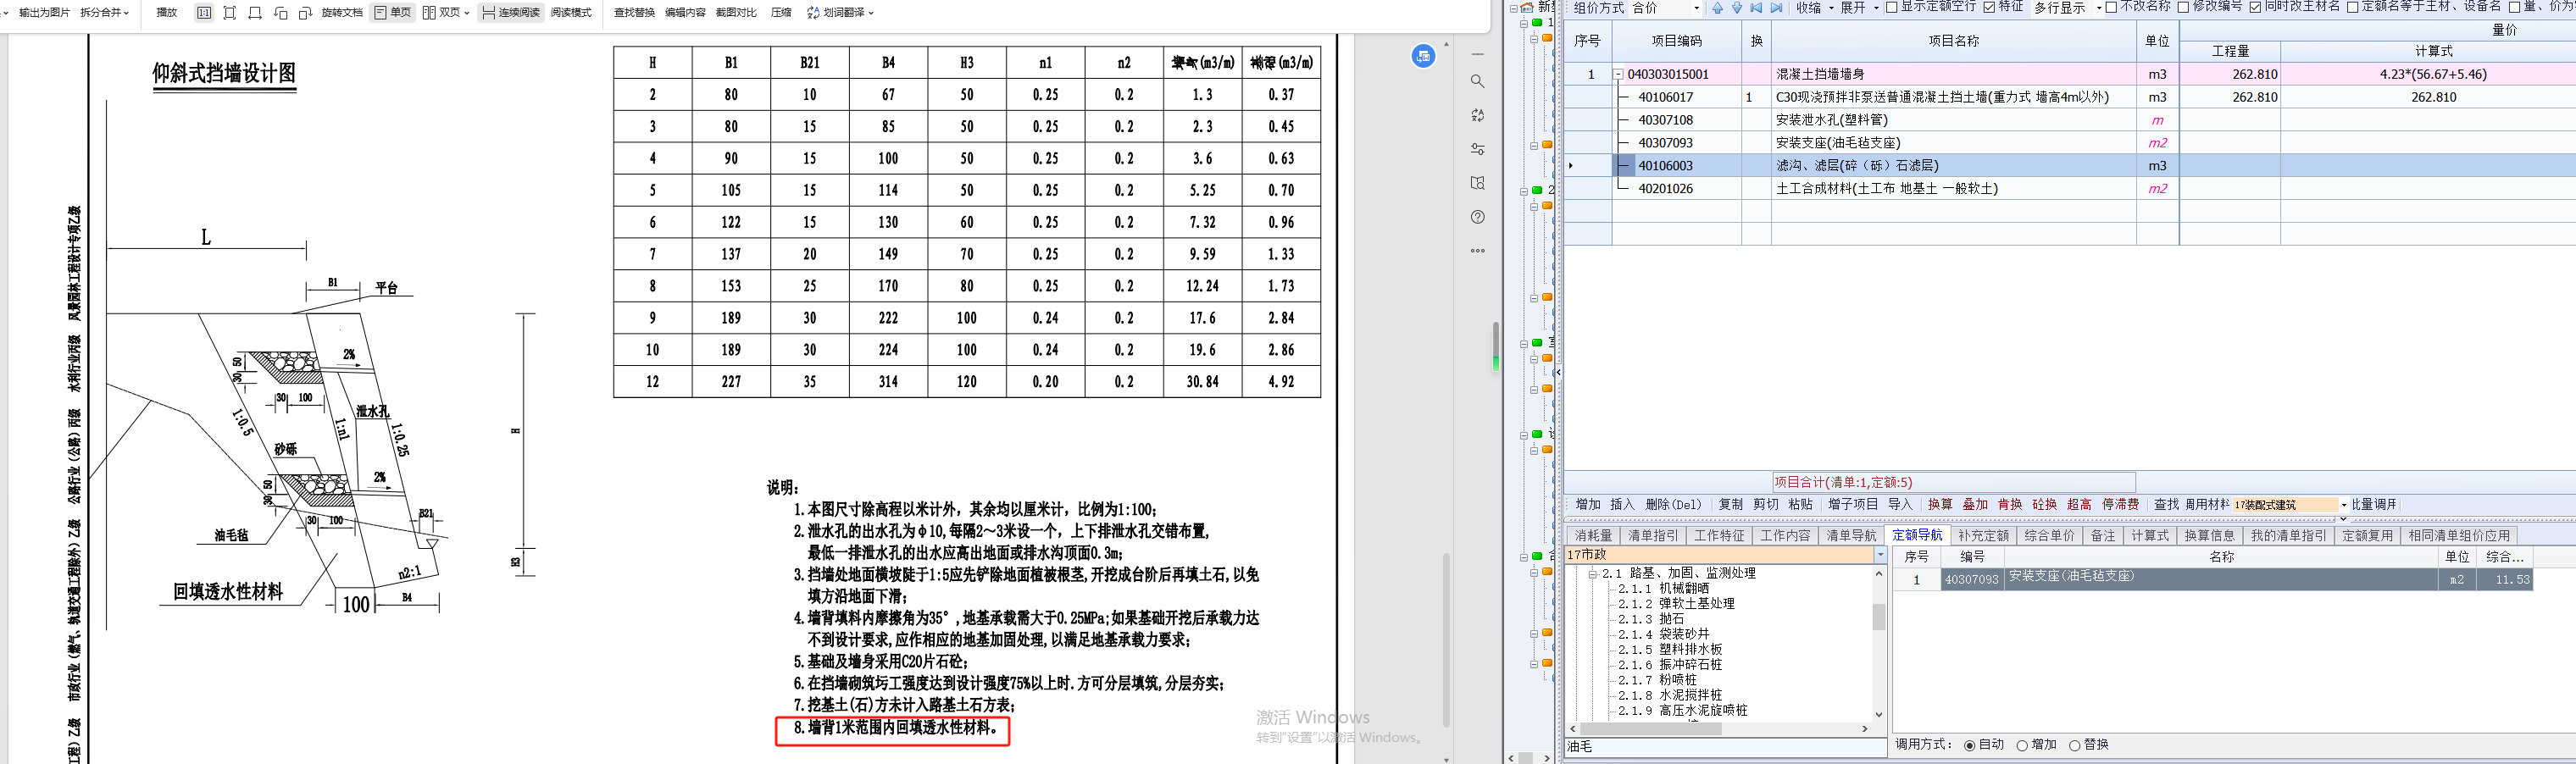Screen dimensions: 2576x764
Task: Select tree item 2.1.5 塑料排水板
Action: (1670, 650)
